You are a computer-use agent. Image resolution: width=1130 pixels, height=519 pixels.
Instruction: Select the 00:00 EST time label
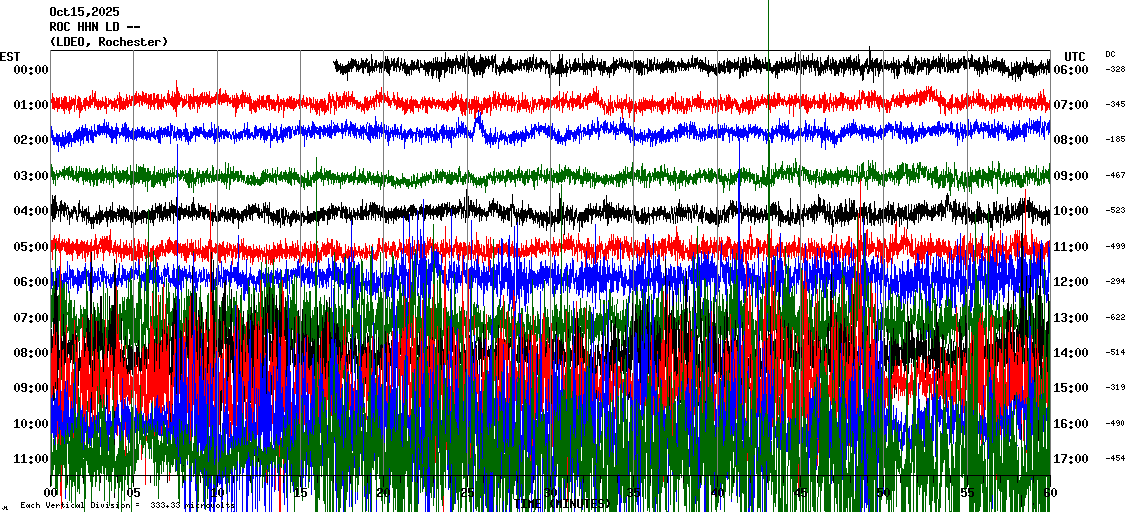tap(31, 70)
